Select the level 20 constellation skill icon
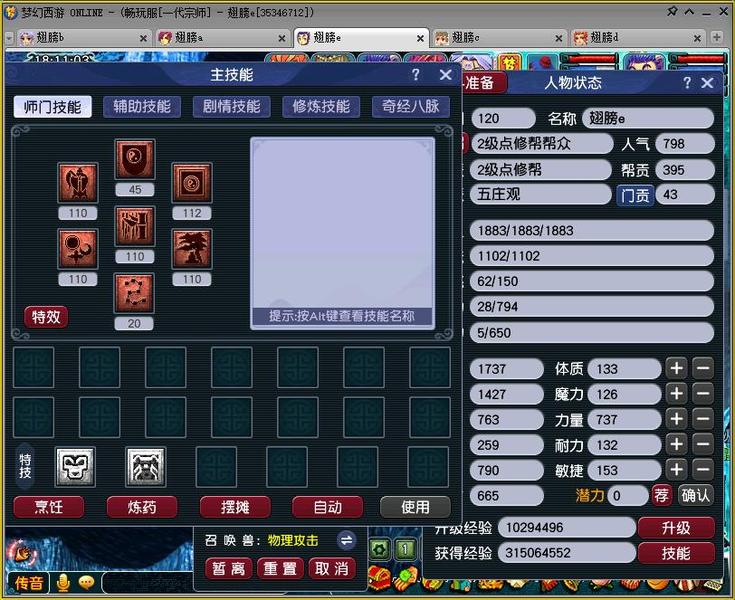The width and height of the screenshot is (735, 600). tap(134, 293)
